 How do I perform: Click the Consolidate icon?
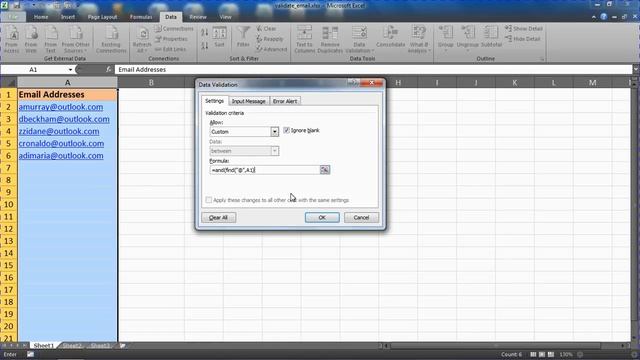pos(390,37)
